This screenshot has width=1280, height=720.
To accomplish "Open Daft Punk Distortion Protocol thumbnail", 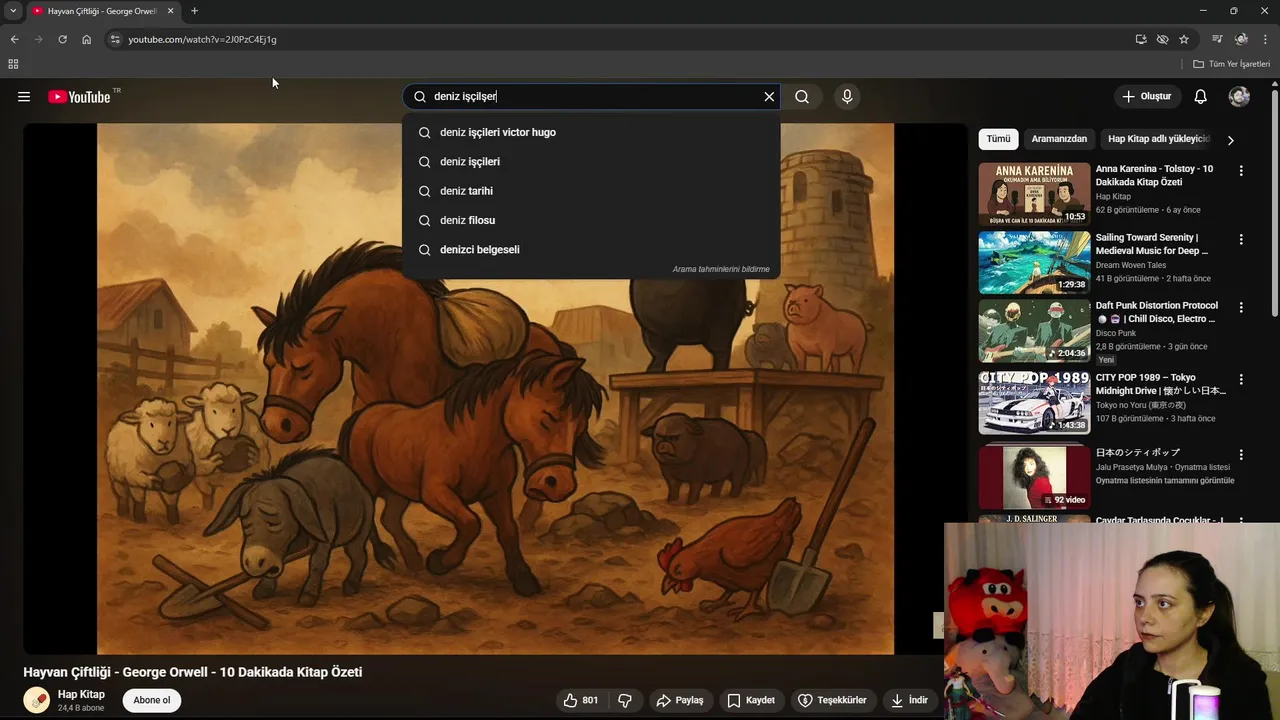I will point(1034,331).
